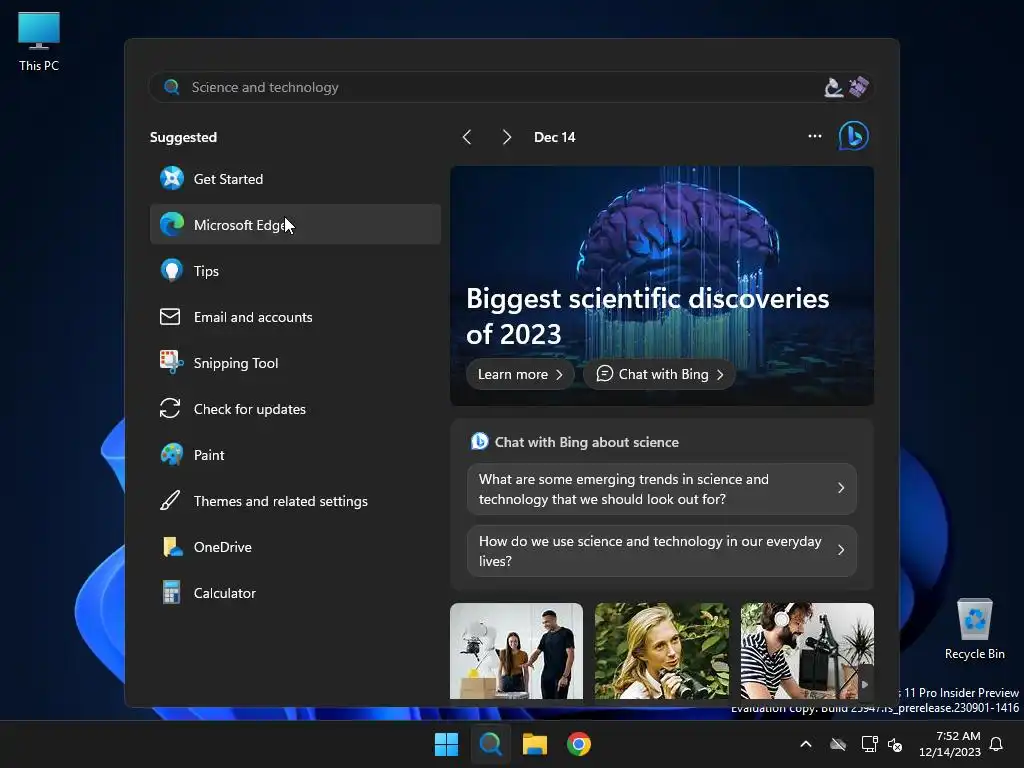The width and height of the screenshot is (1024, 768).
Task: Open the woman with binoculars thumbnail
Action: 662,651
